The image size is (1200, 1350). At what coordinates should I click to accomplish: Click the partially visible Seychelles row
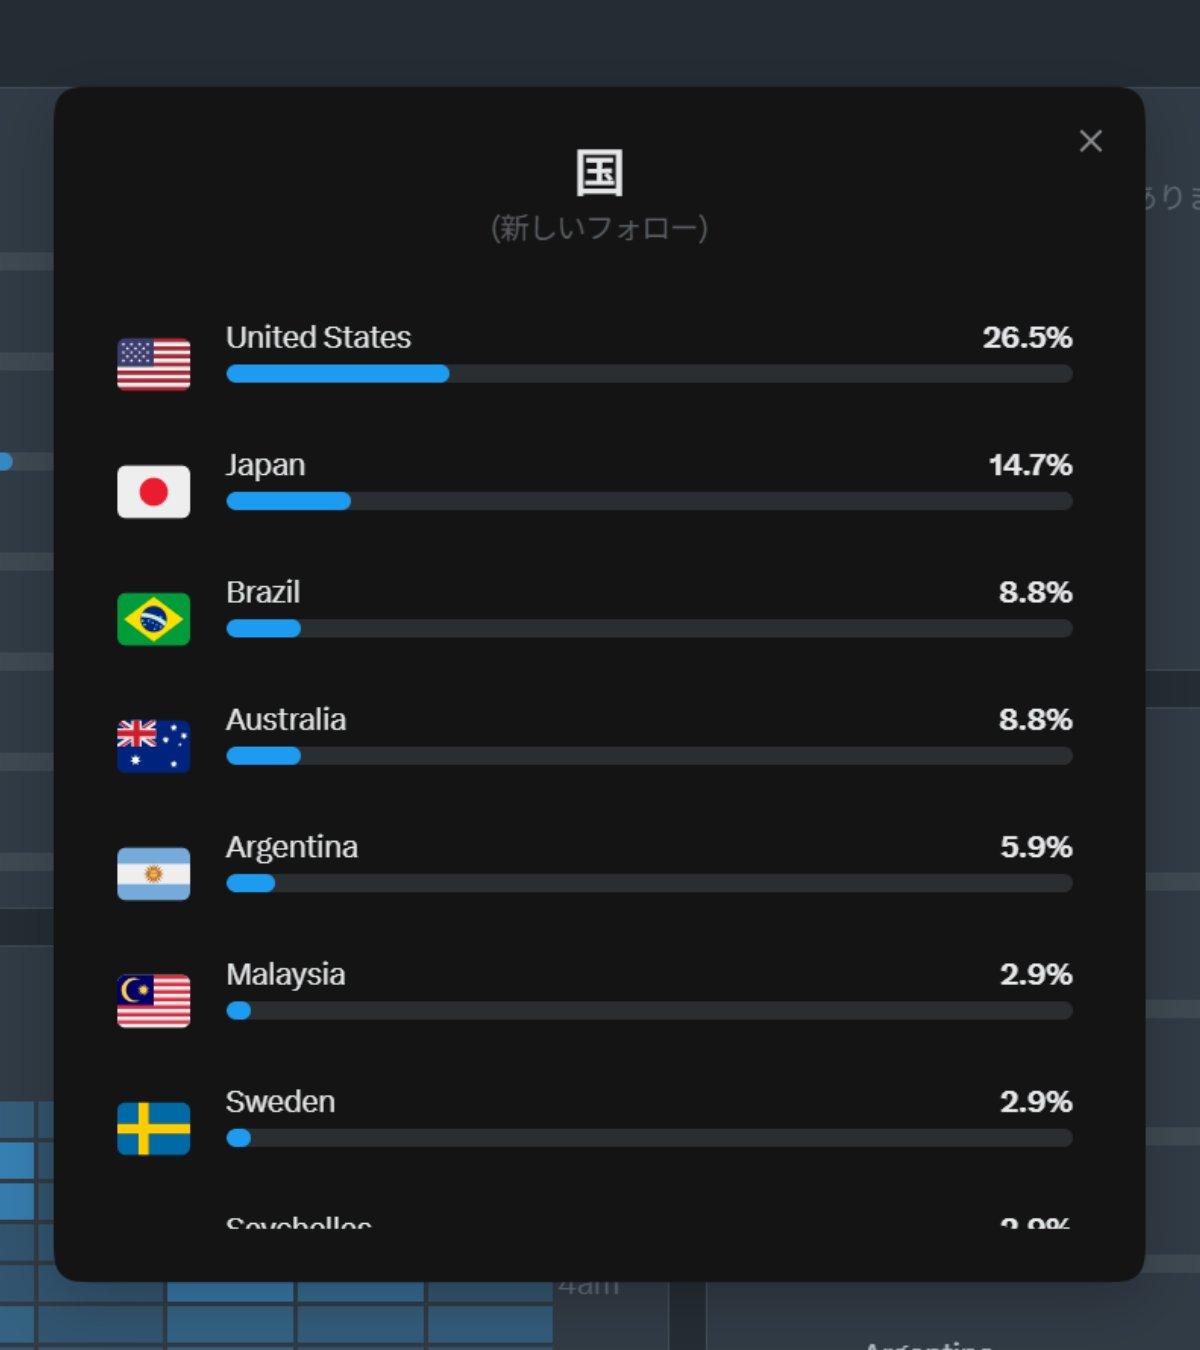coord(649,1221)
